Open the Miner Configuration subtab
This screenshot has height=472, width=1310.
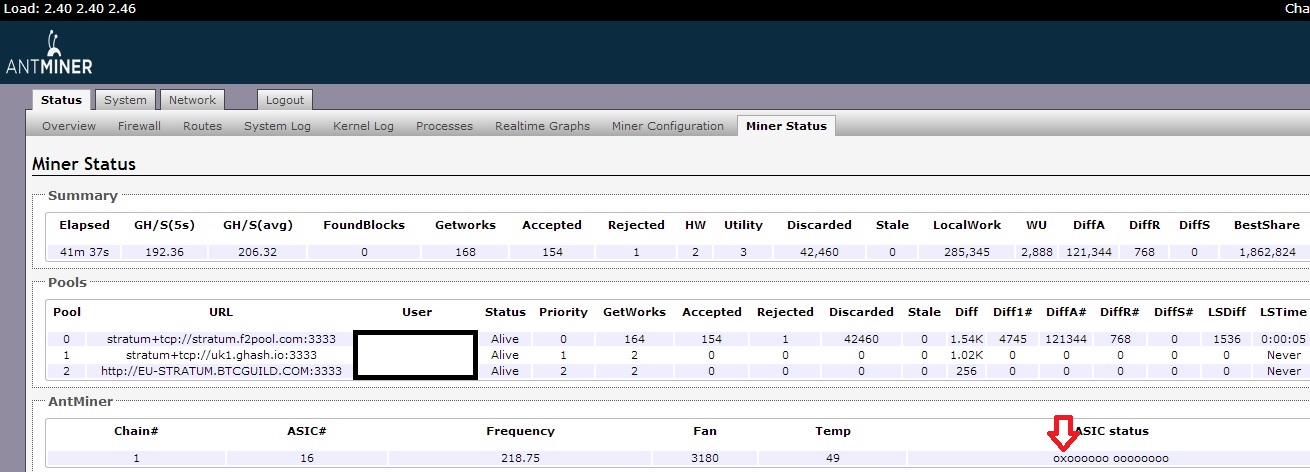click(667, 126)
